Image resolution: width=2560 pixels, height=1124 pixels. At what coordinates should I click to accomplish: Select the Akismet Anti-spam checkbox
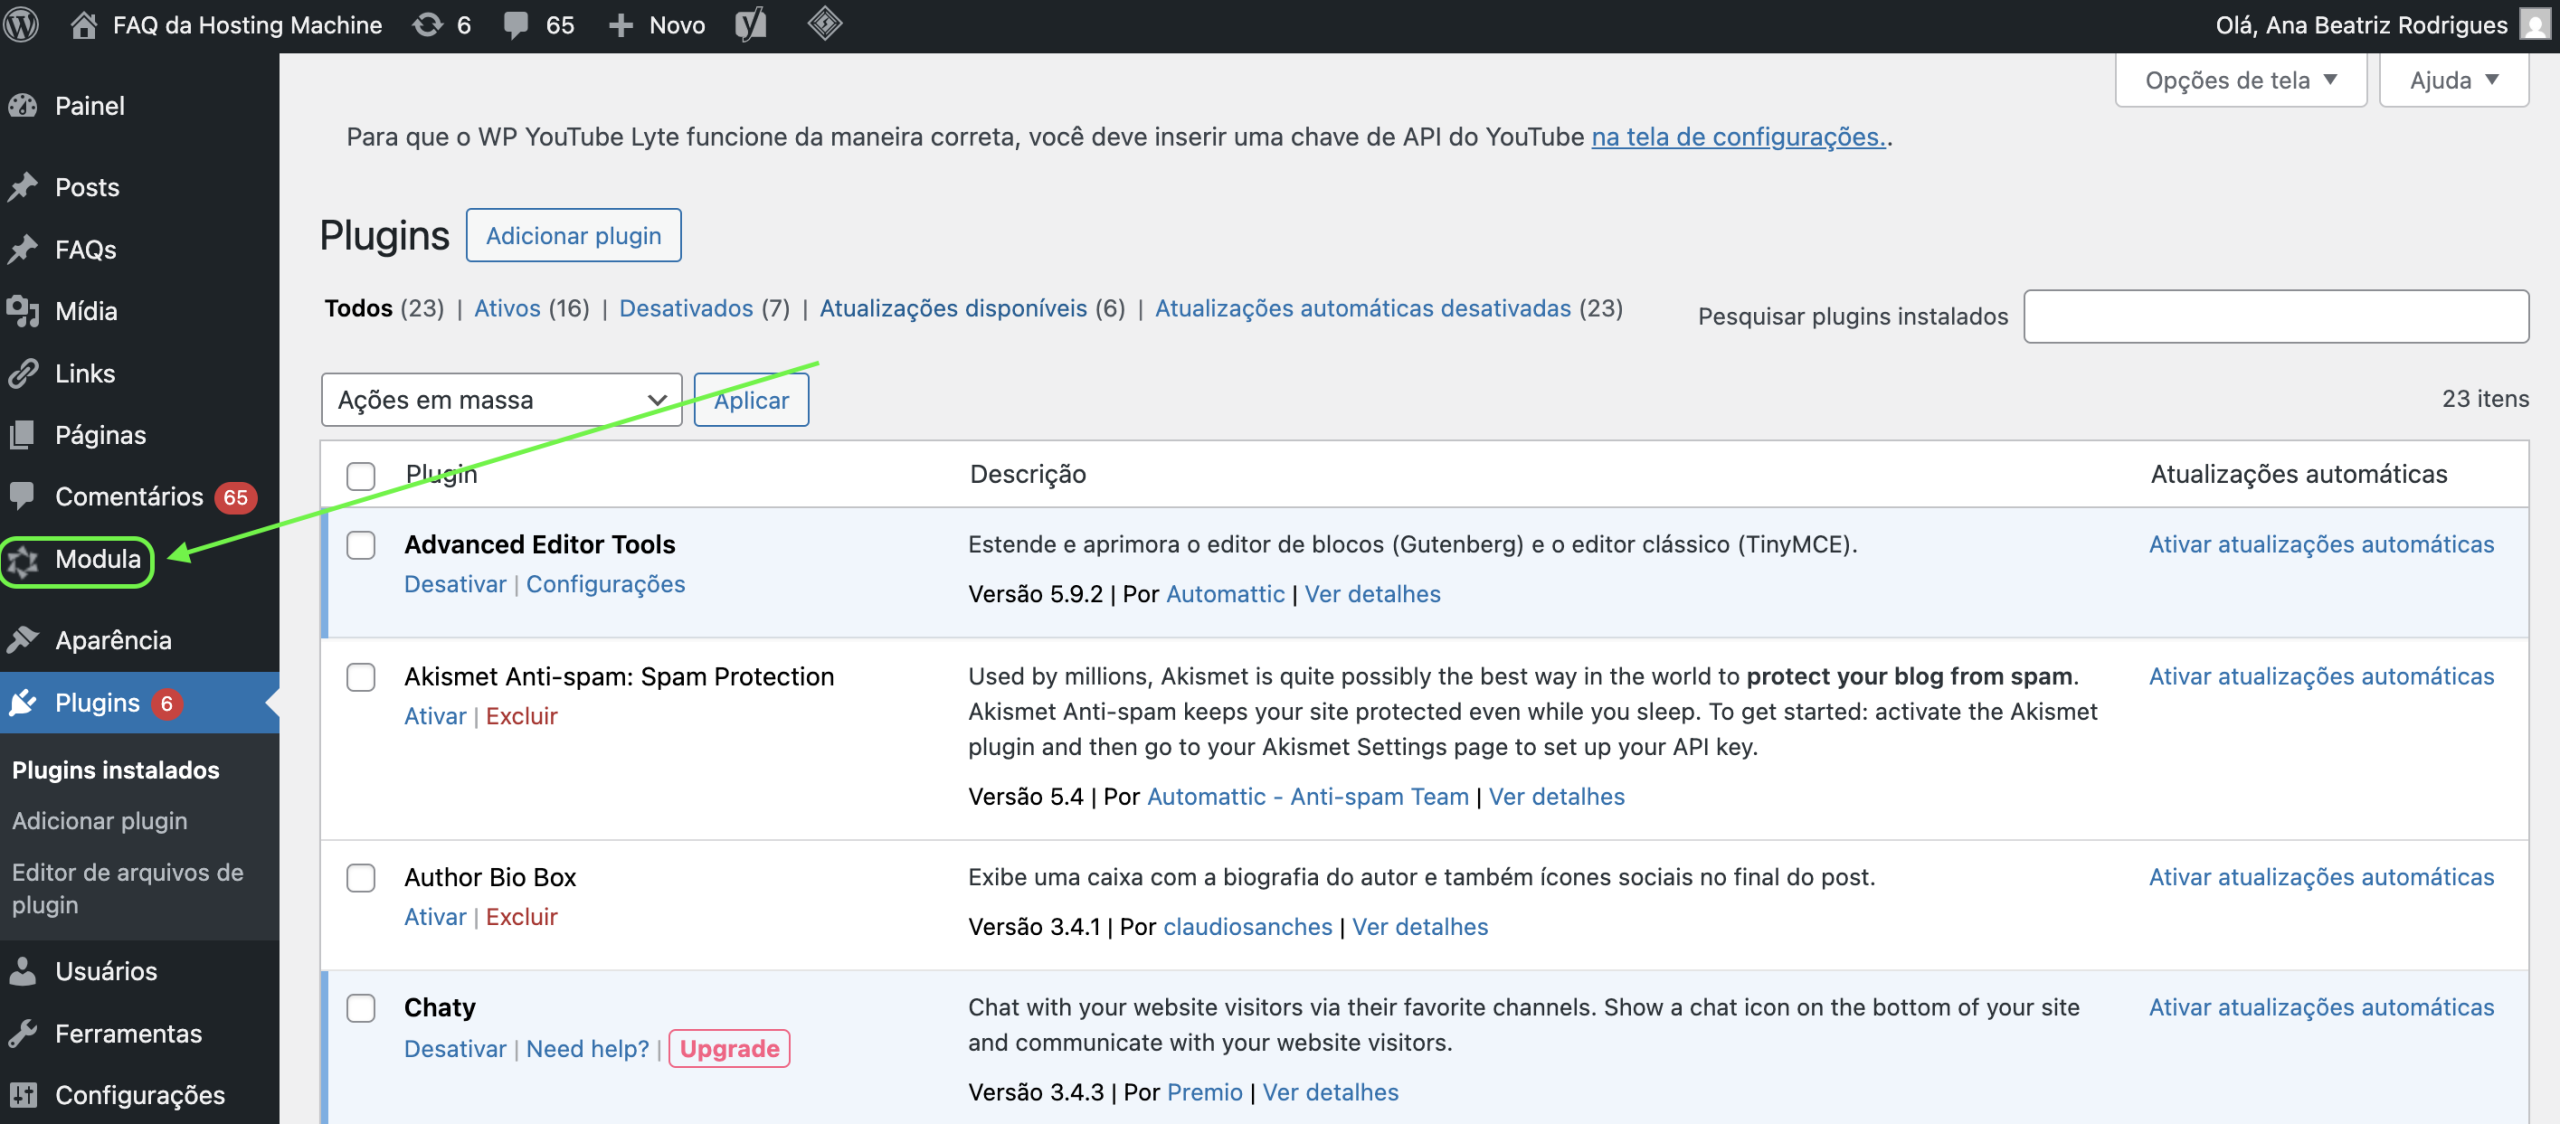click(361, 678)
